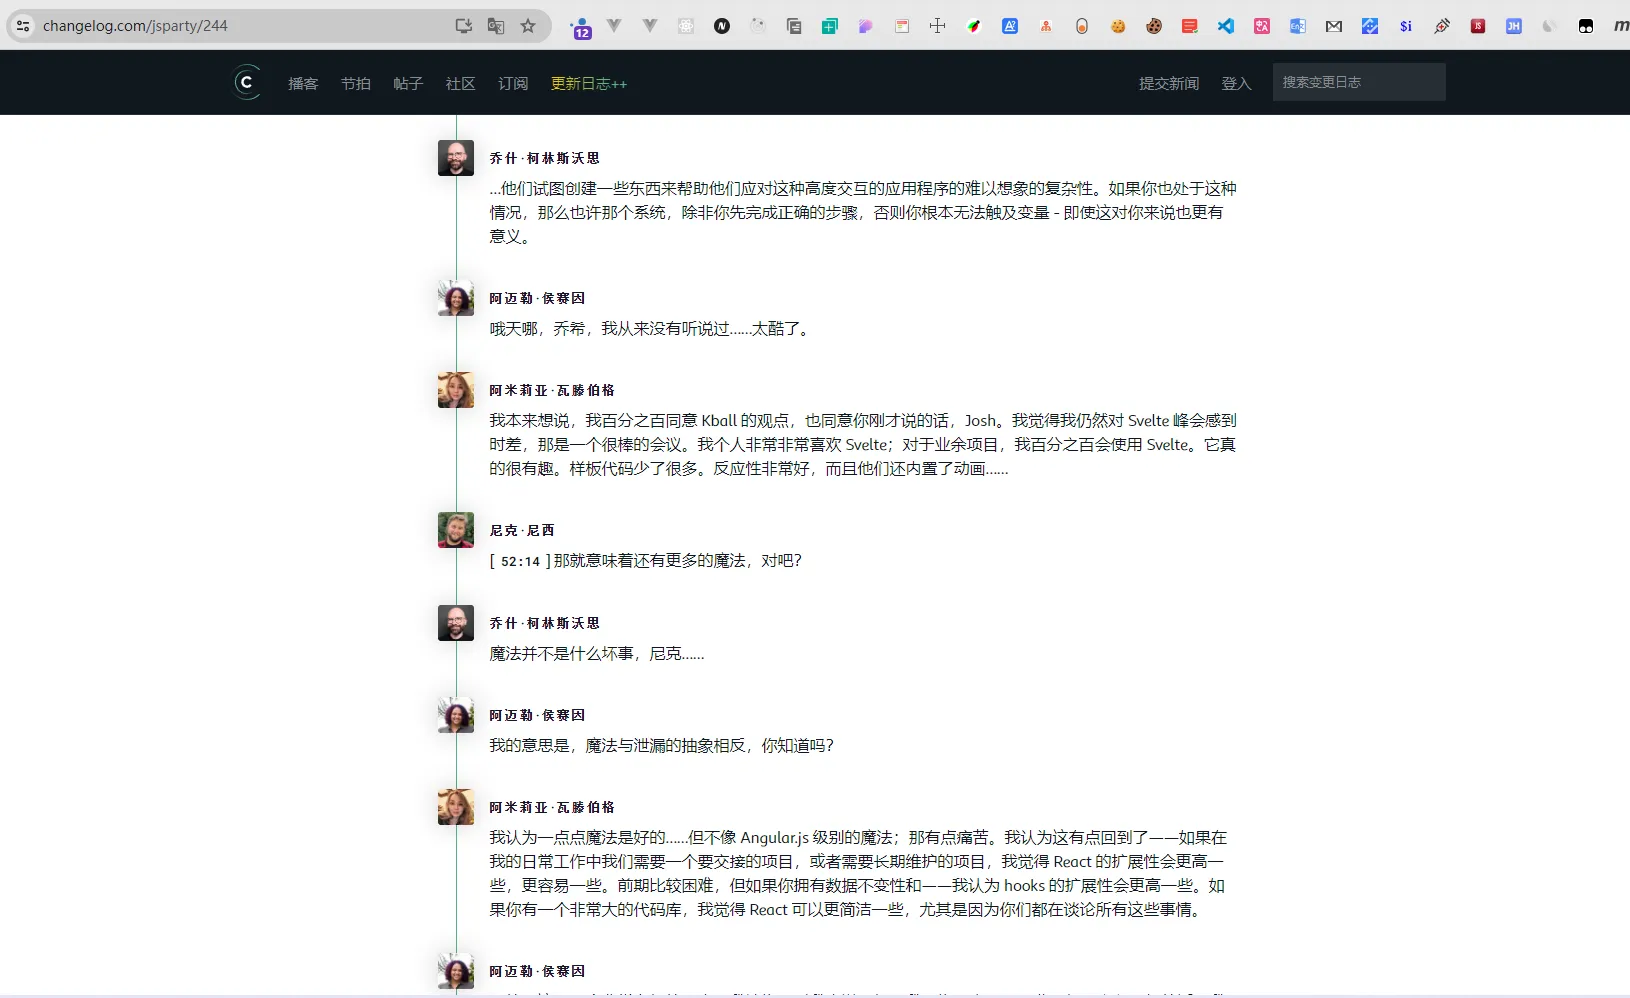Jump to the 52:14 timestamp marker
The width and height of the screenshot is (1630, 998).
click(520, 562)
